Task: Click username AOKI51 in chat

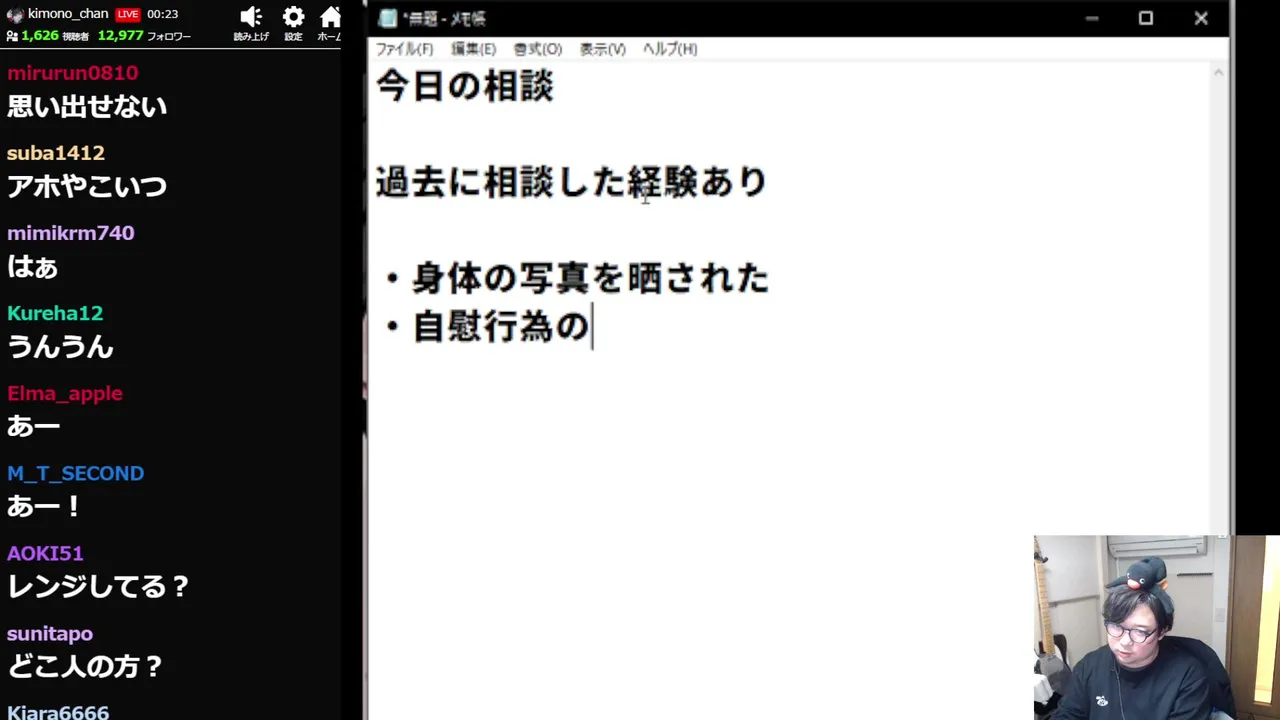Action: tap(45, 553)
